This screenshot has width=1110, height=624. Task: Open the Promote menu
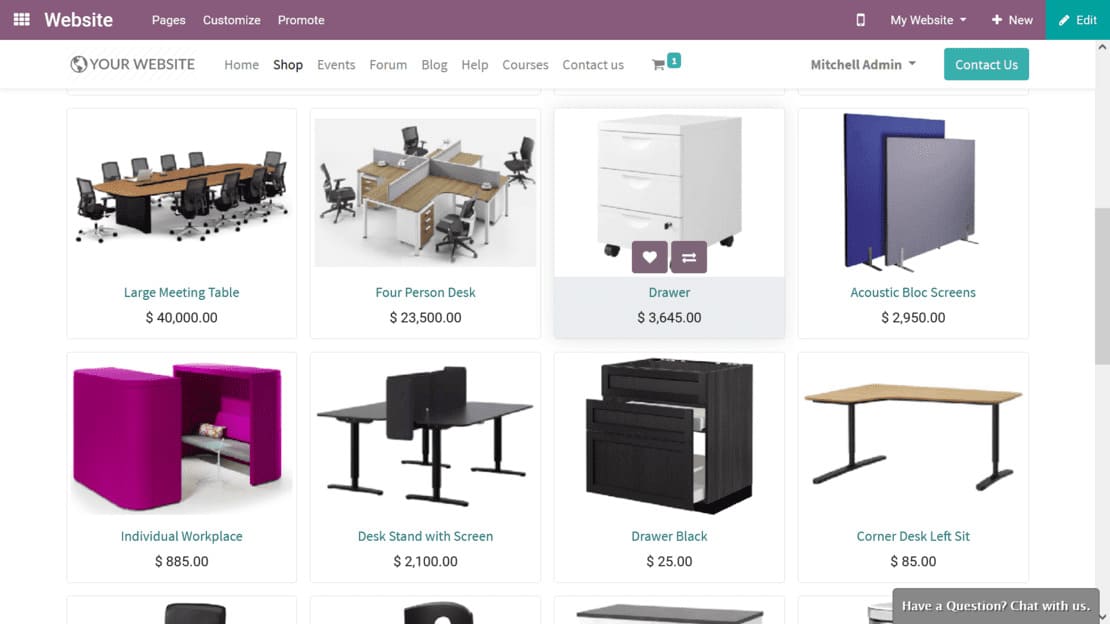click(301, 20)
